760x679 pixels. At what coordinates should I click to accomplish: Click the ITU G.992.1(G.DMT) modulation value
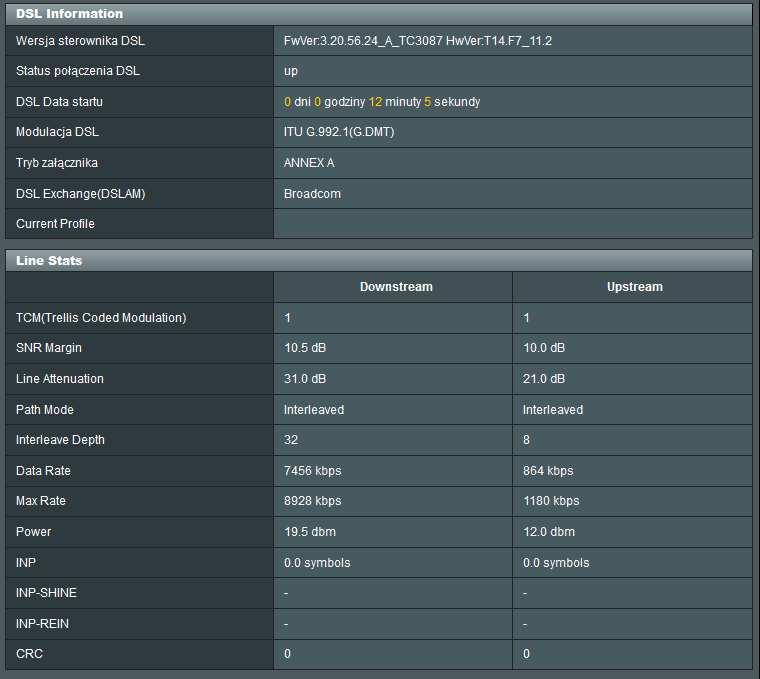click(x=339, y=132)
